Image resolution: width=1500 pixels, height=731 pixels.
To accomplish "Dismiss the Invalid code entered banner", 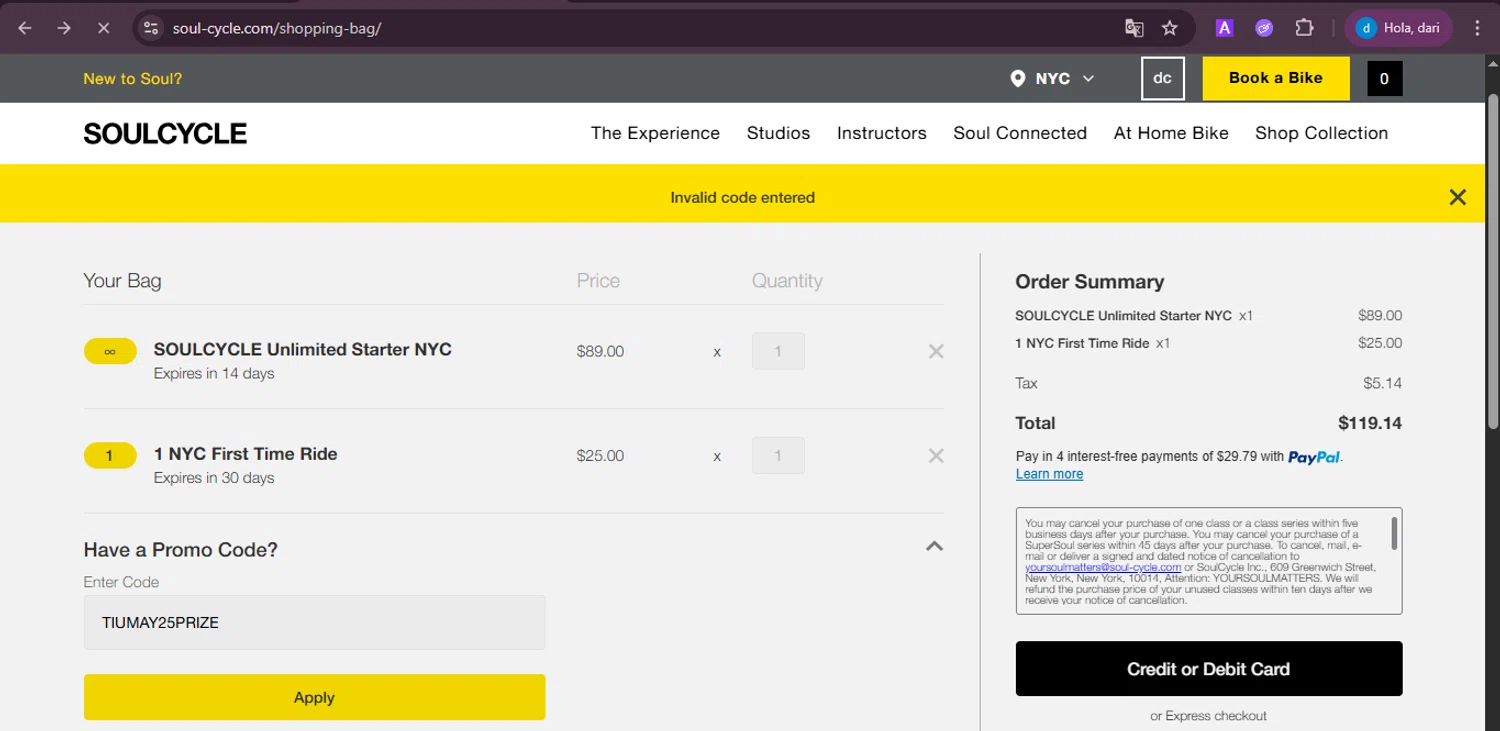I will click(1457, 197).
